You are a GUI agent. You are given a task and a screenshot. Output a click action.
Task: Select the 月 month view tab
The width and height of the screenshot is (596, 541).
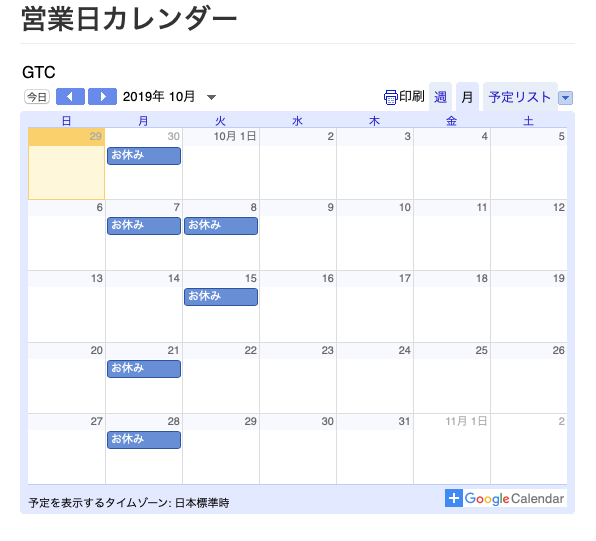pos(467,97)
